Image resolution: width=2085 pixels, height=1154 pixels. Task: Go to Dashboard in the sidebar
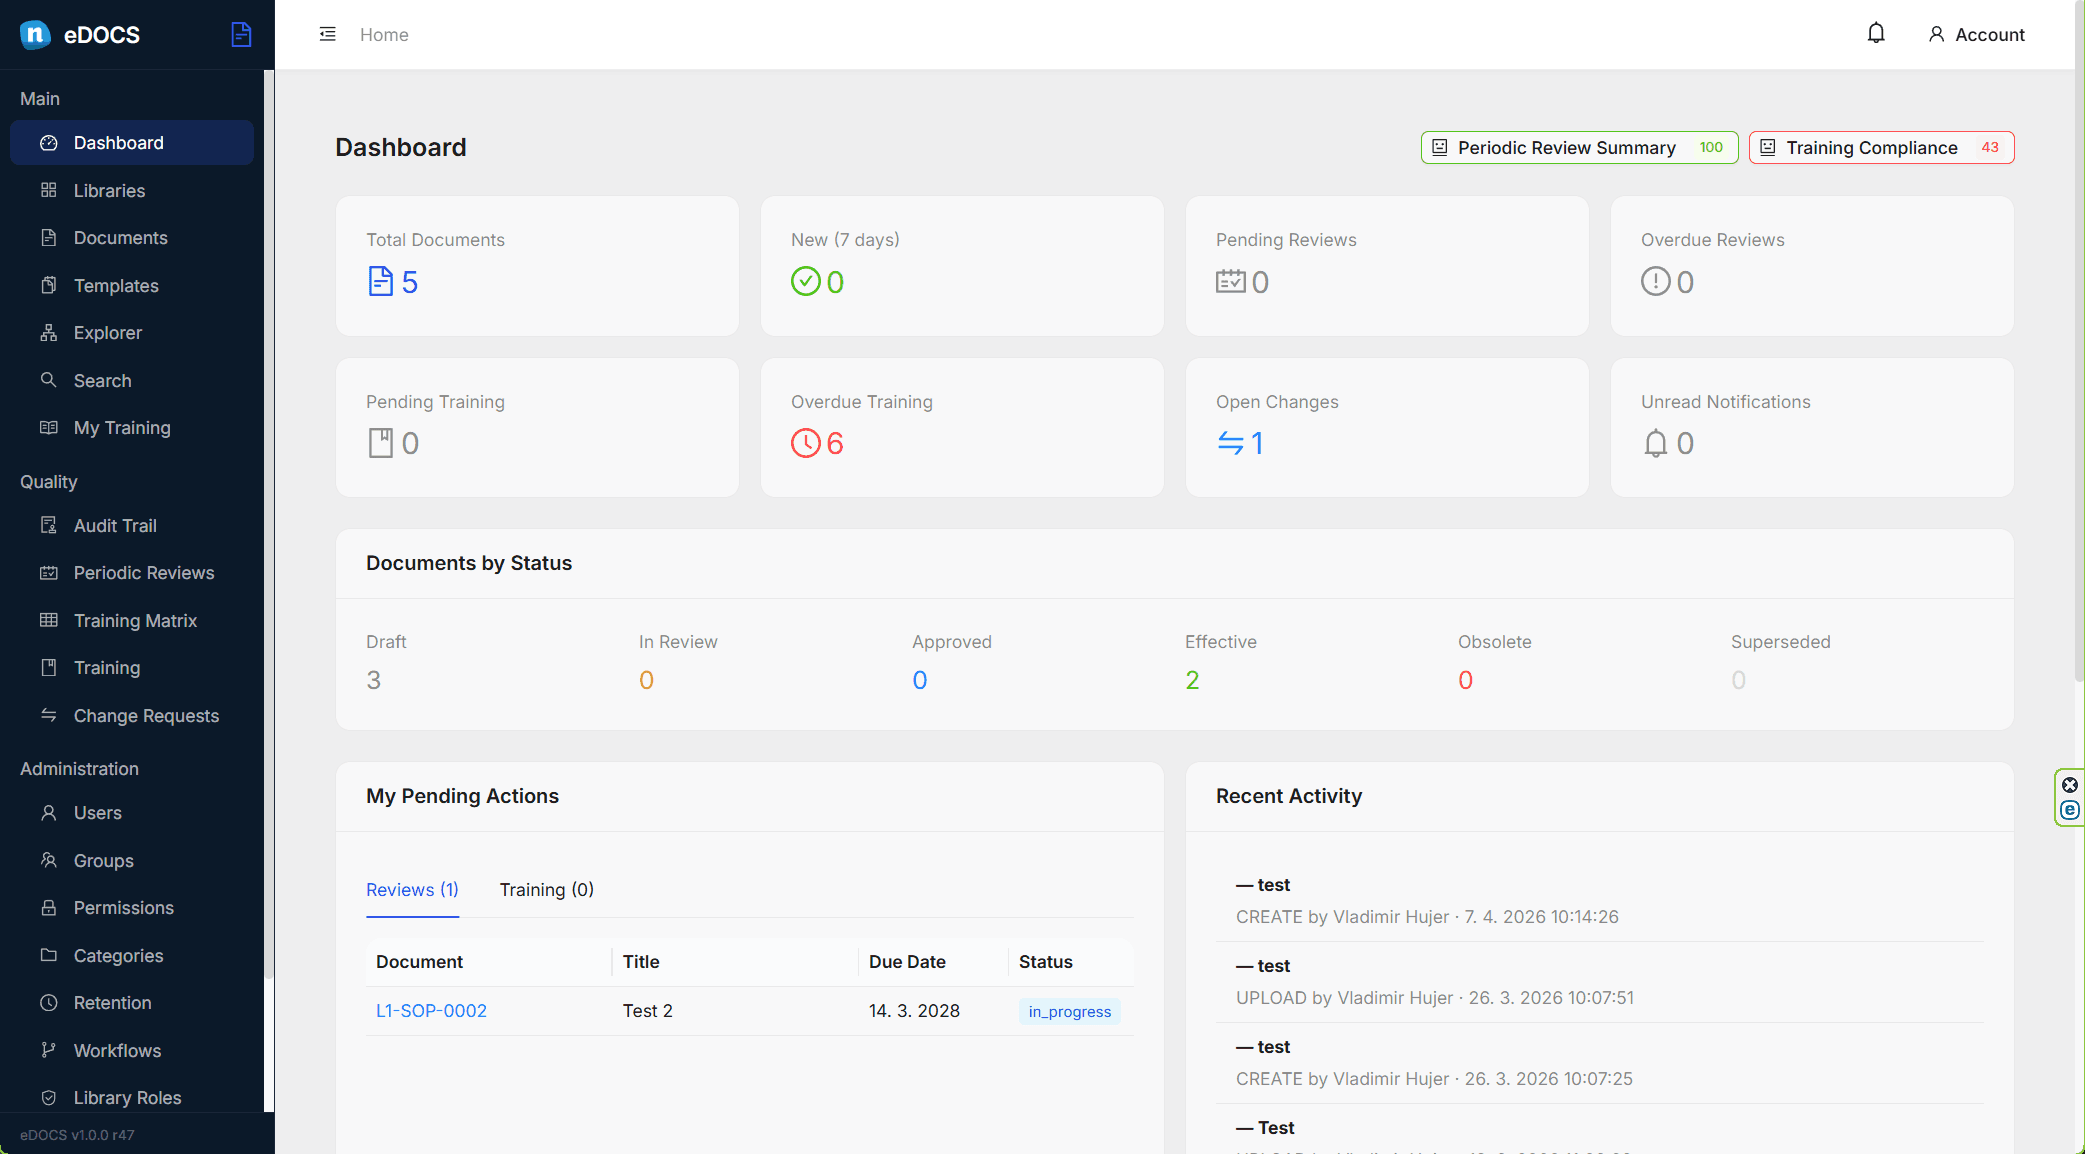point(132,143)
